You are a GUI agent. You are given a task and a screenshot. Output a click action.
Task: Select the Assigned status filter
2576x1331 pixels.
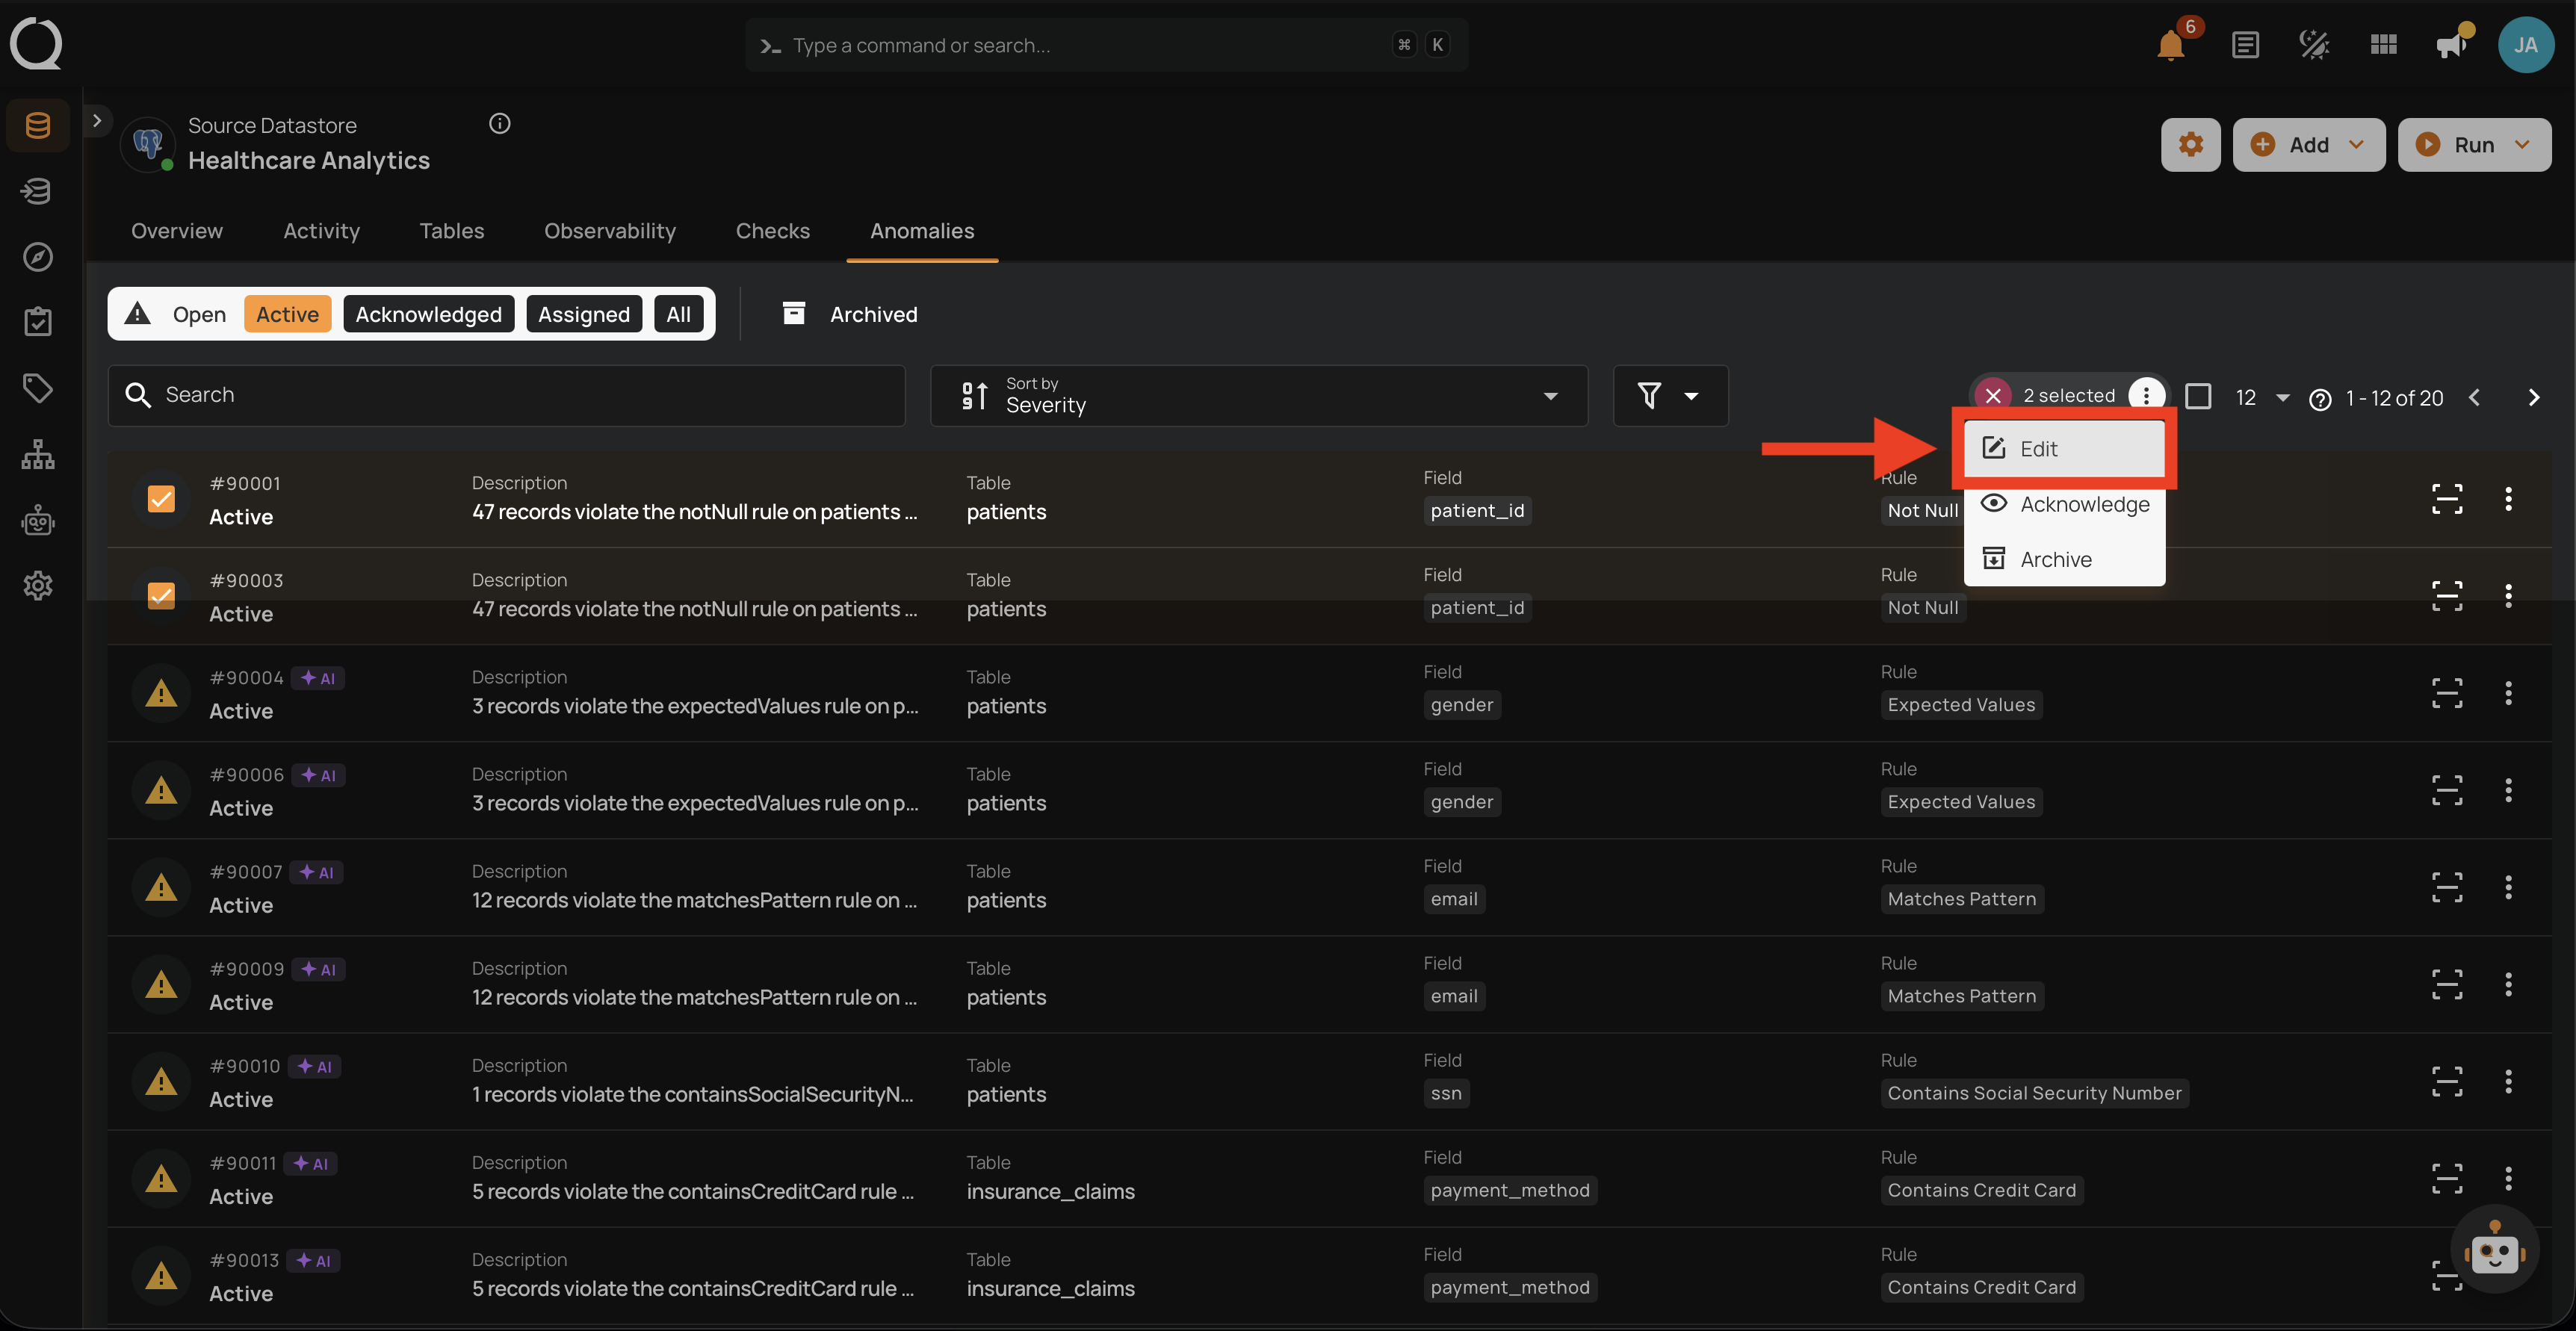584,314
